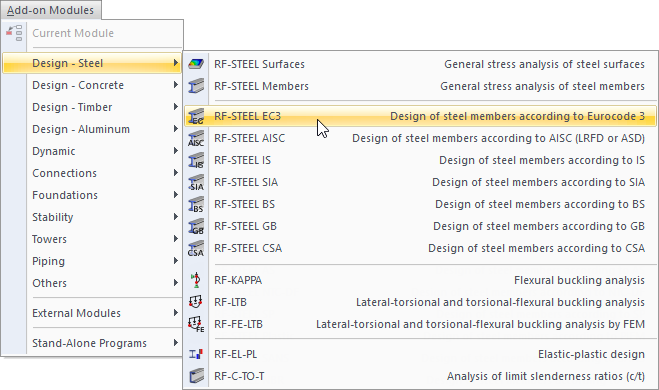Click the RF-LTB module icon
The width and height of the screenshot is (659, 390).
point(196,302)
